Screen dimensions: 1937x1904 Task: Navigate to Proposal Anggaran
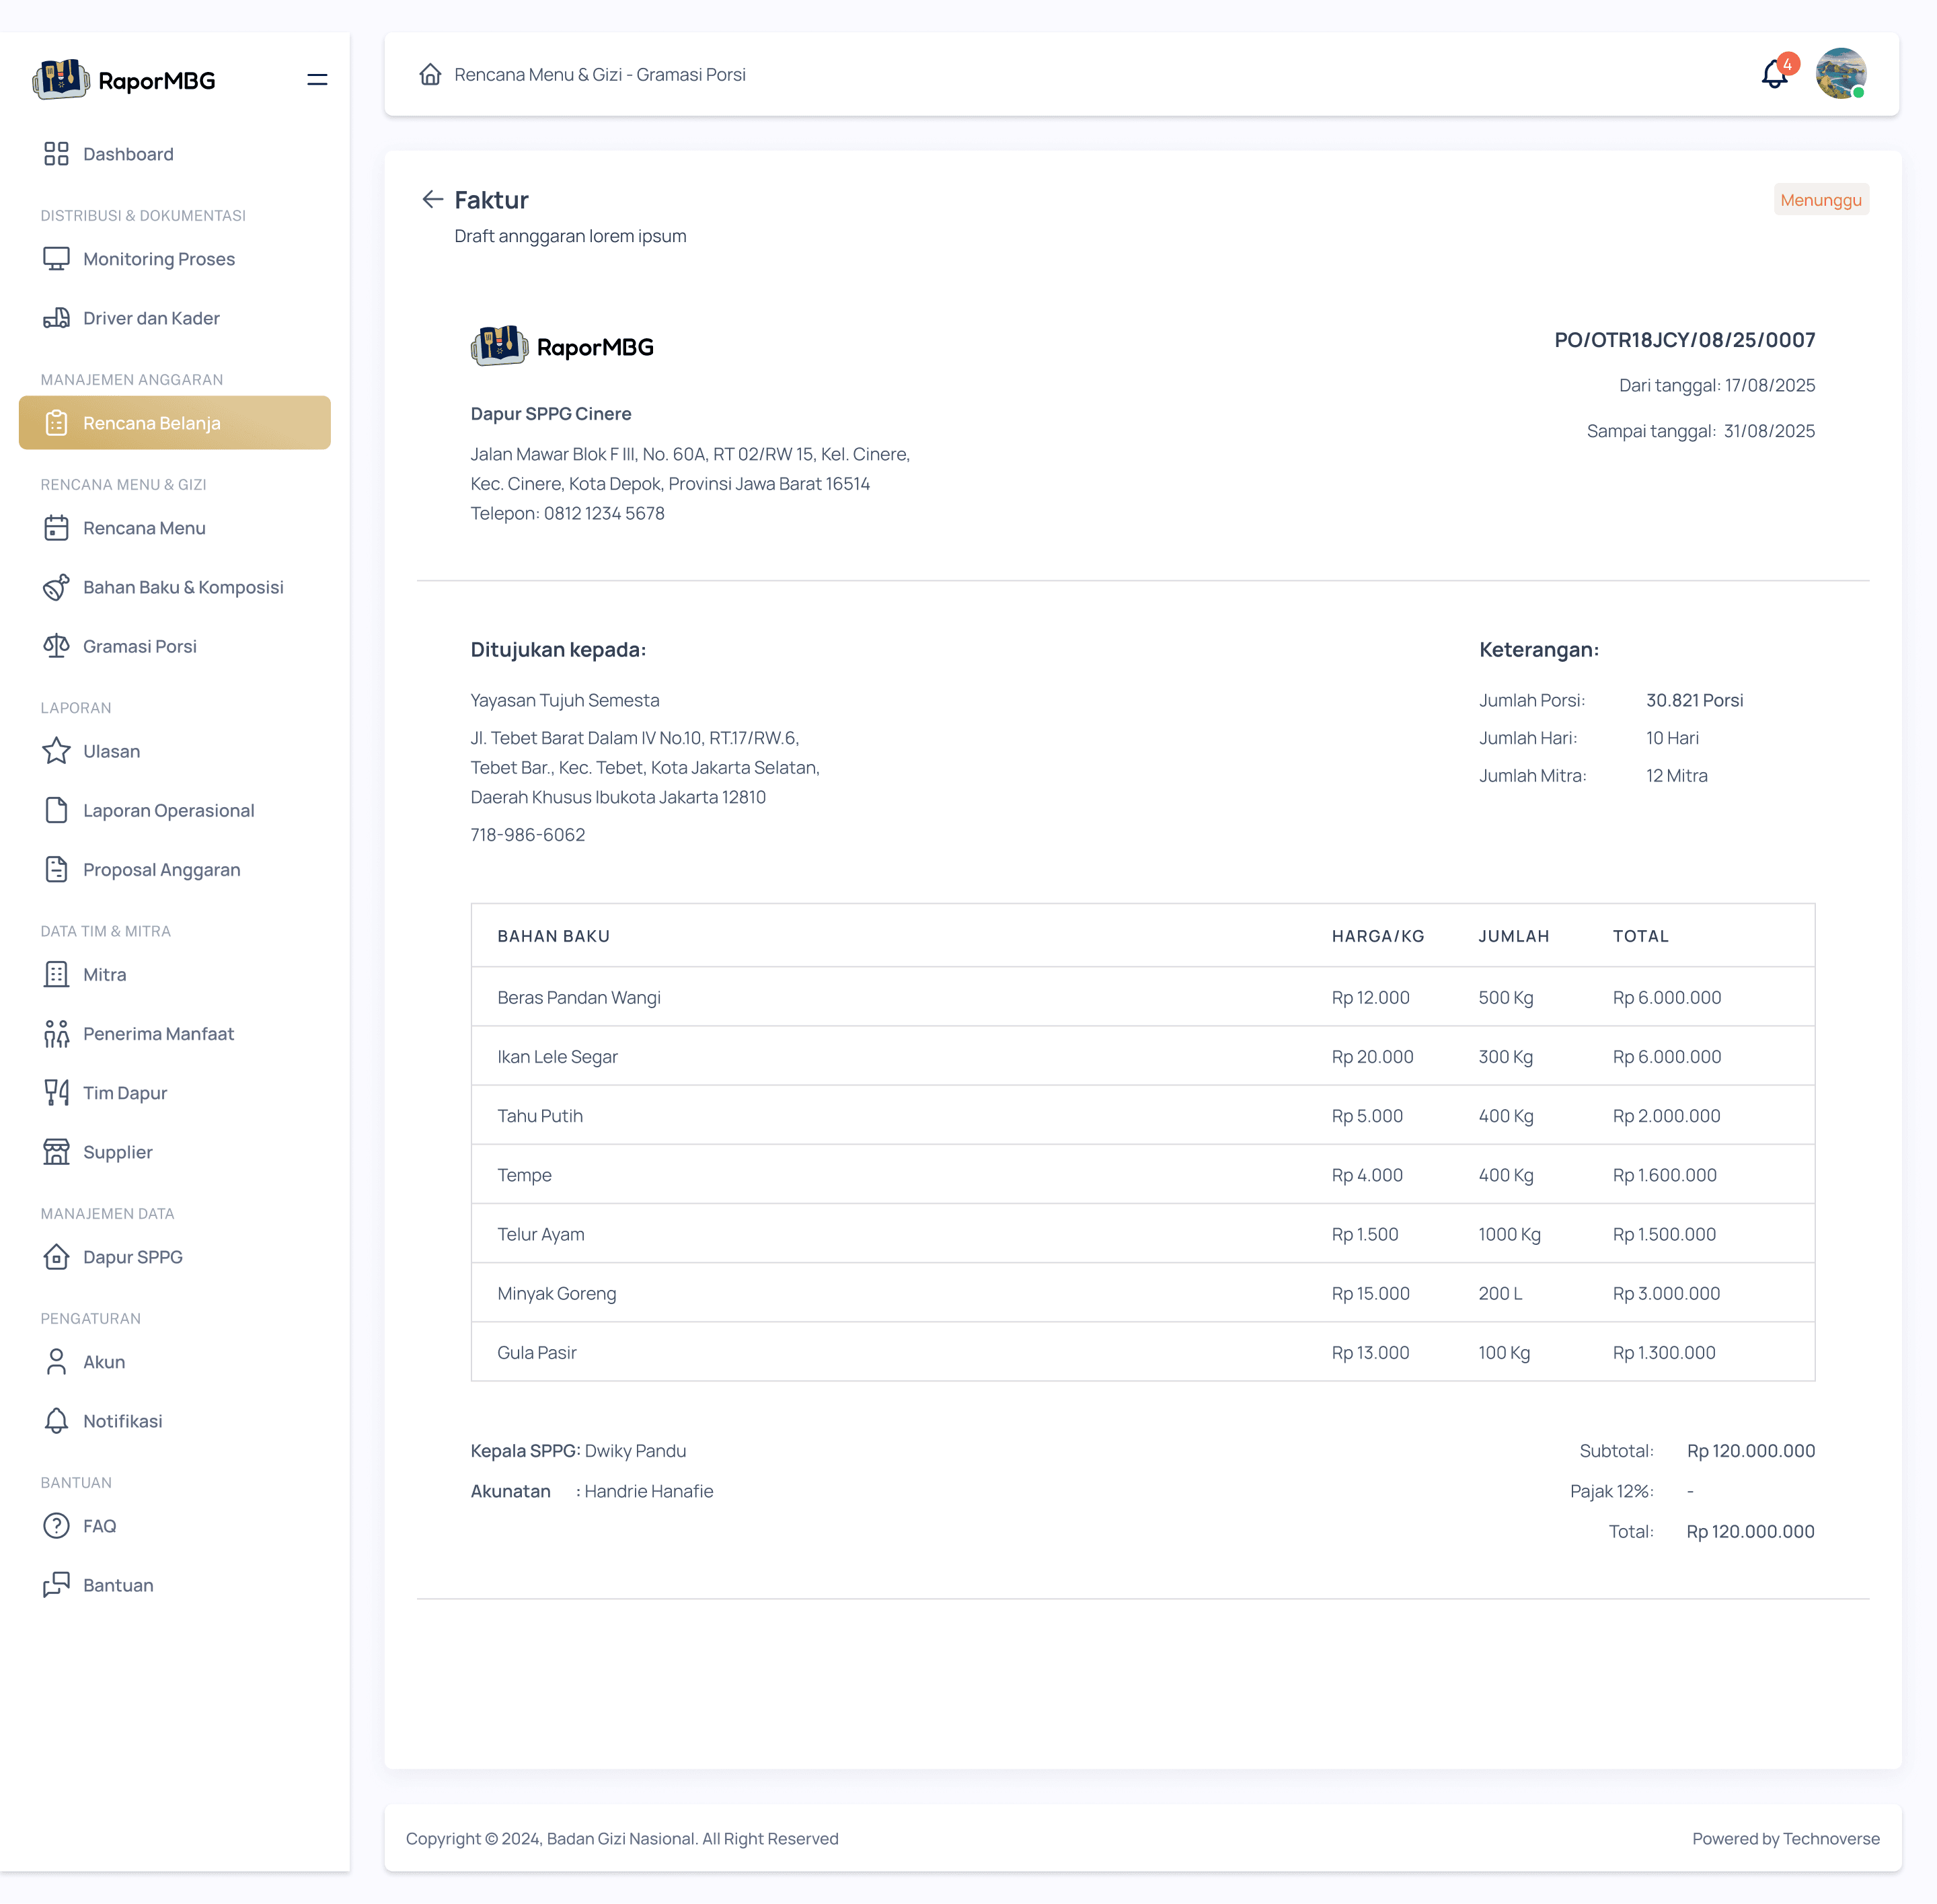161,870
